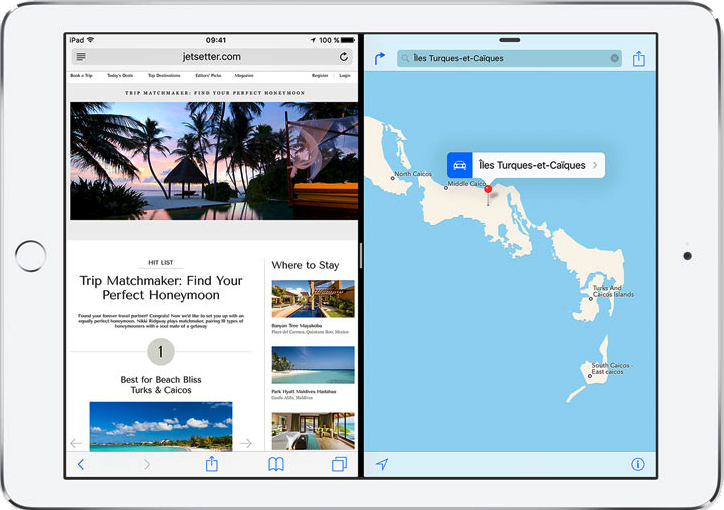Viewport: 724px width, 510px height.
Task: Tap the battery status indicator
Action: click(348, 40)
